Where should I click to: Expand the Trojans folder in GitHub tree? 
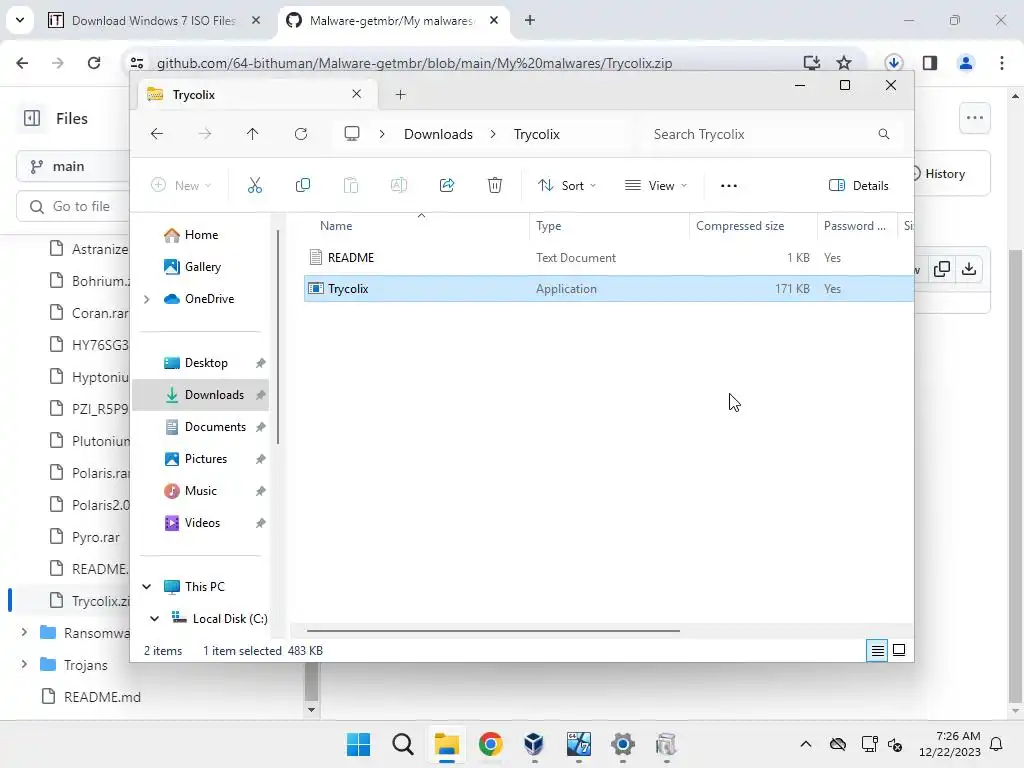[x=24, y=664]
